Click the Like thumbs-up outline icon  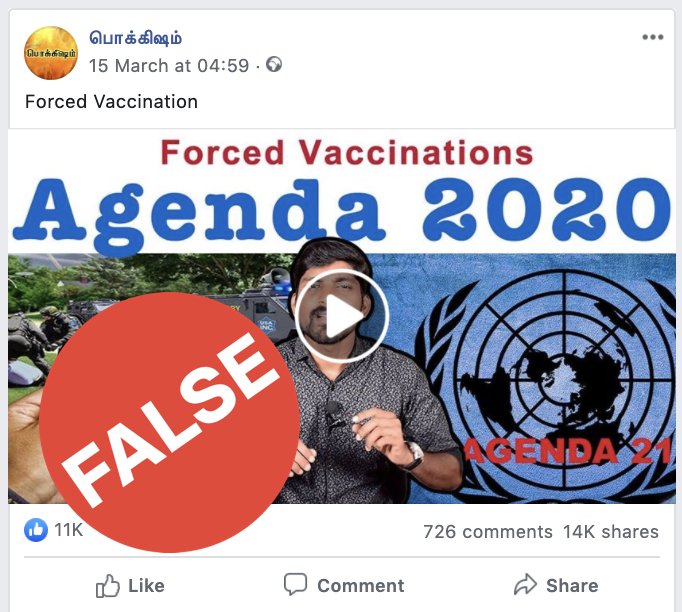[x=107, y=585]
